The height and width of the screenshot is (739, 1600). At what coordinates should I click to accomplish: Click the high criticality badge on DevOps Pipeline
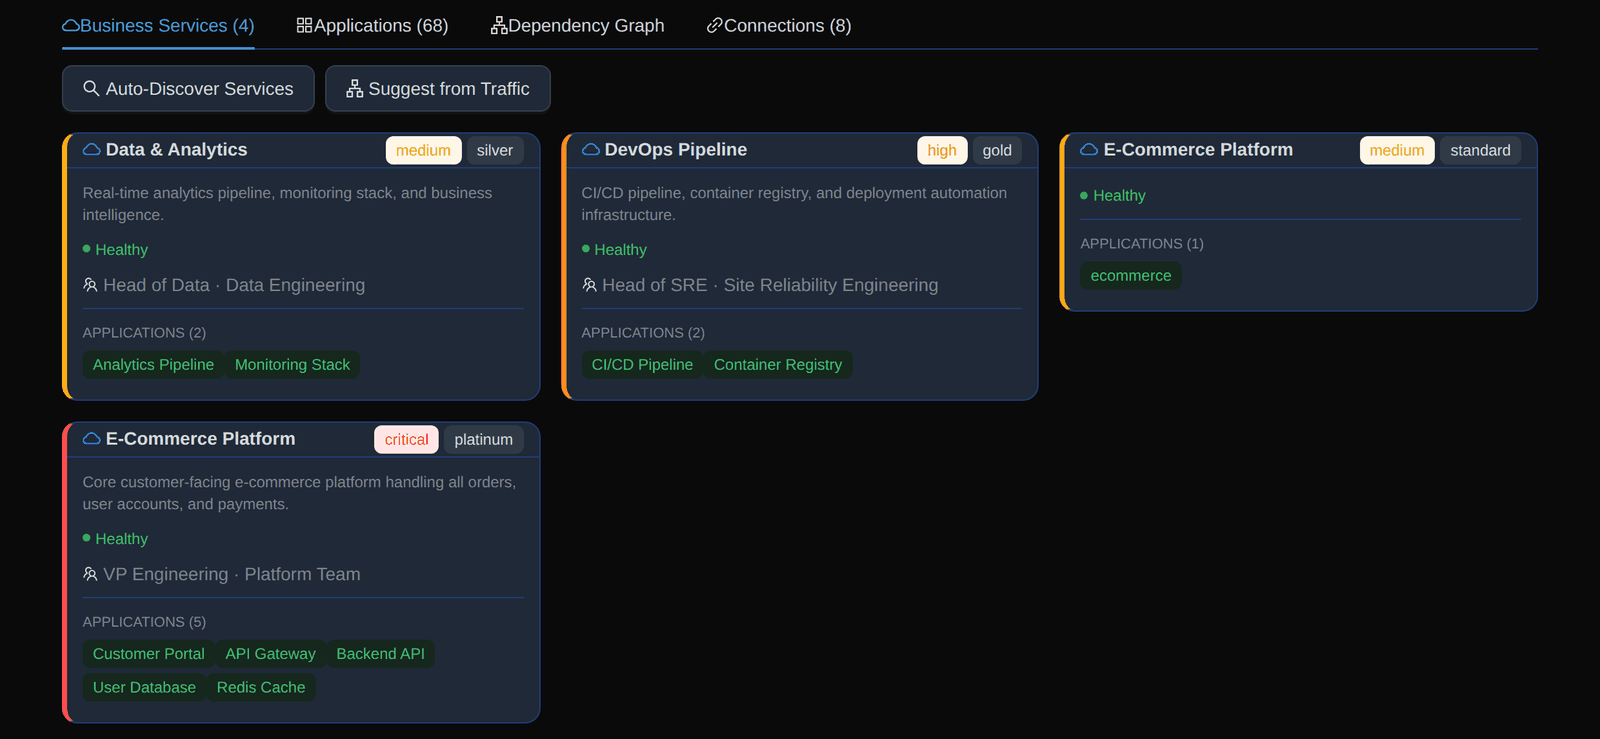coord(942,150)
